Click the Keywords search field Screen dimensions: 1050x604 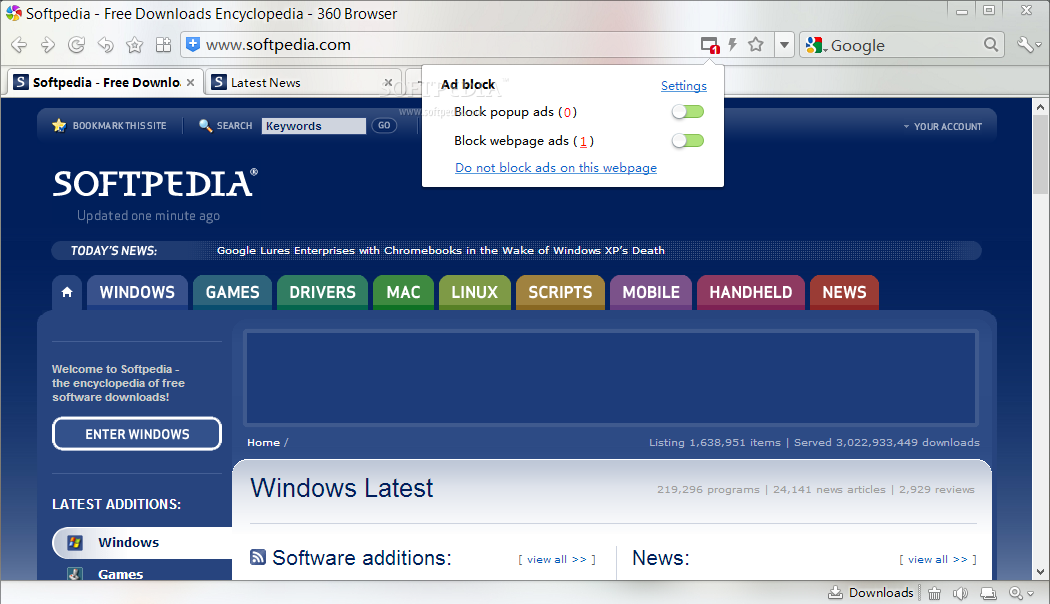point(313,126)
